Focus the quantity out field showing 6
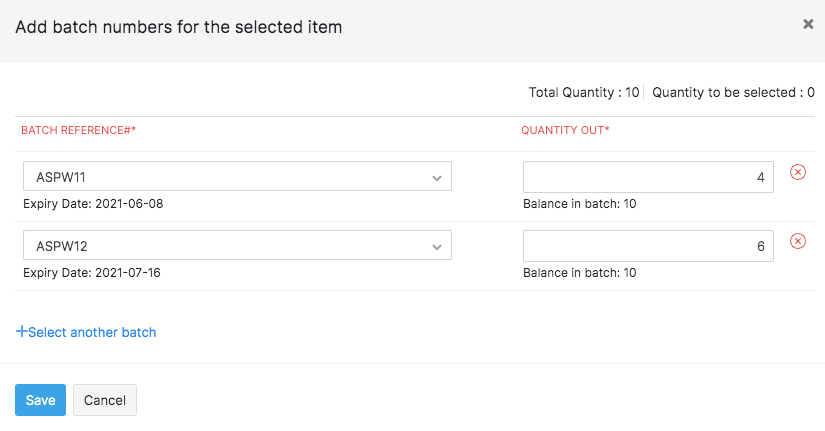825x431 pixels. (647, 246)
